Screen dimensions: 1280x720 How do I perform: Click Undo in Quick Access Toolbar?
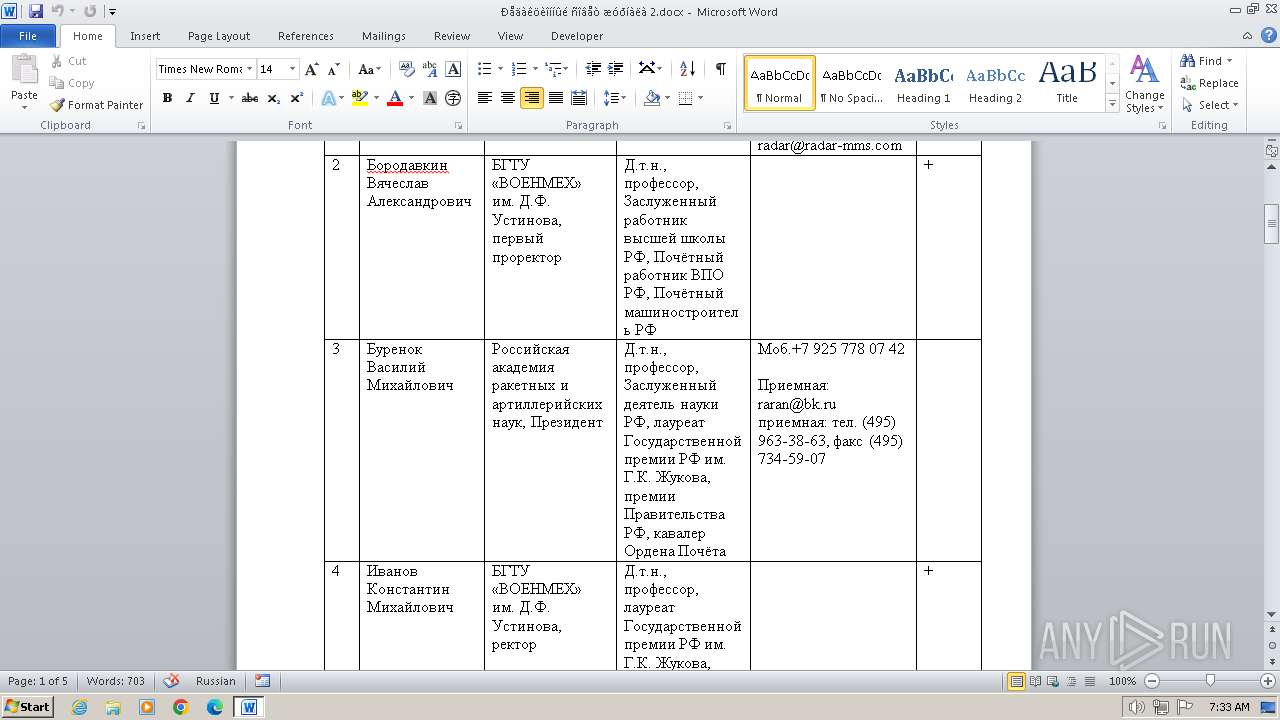(57, 11)
